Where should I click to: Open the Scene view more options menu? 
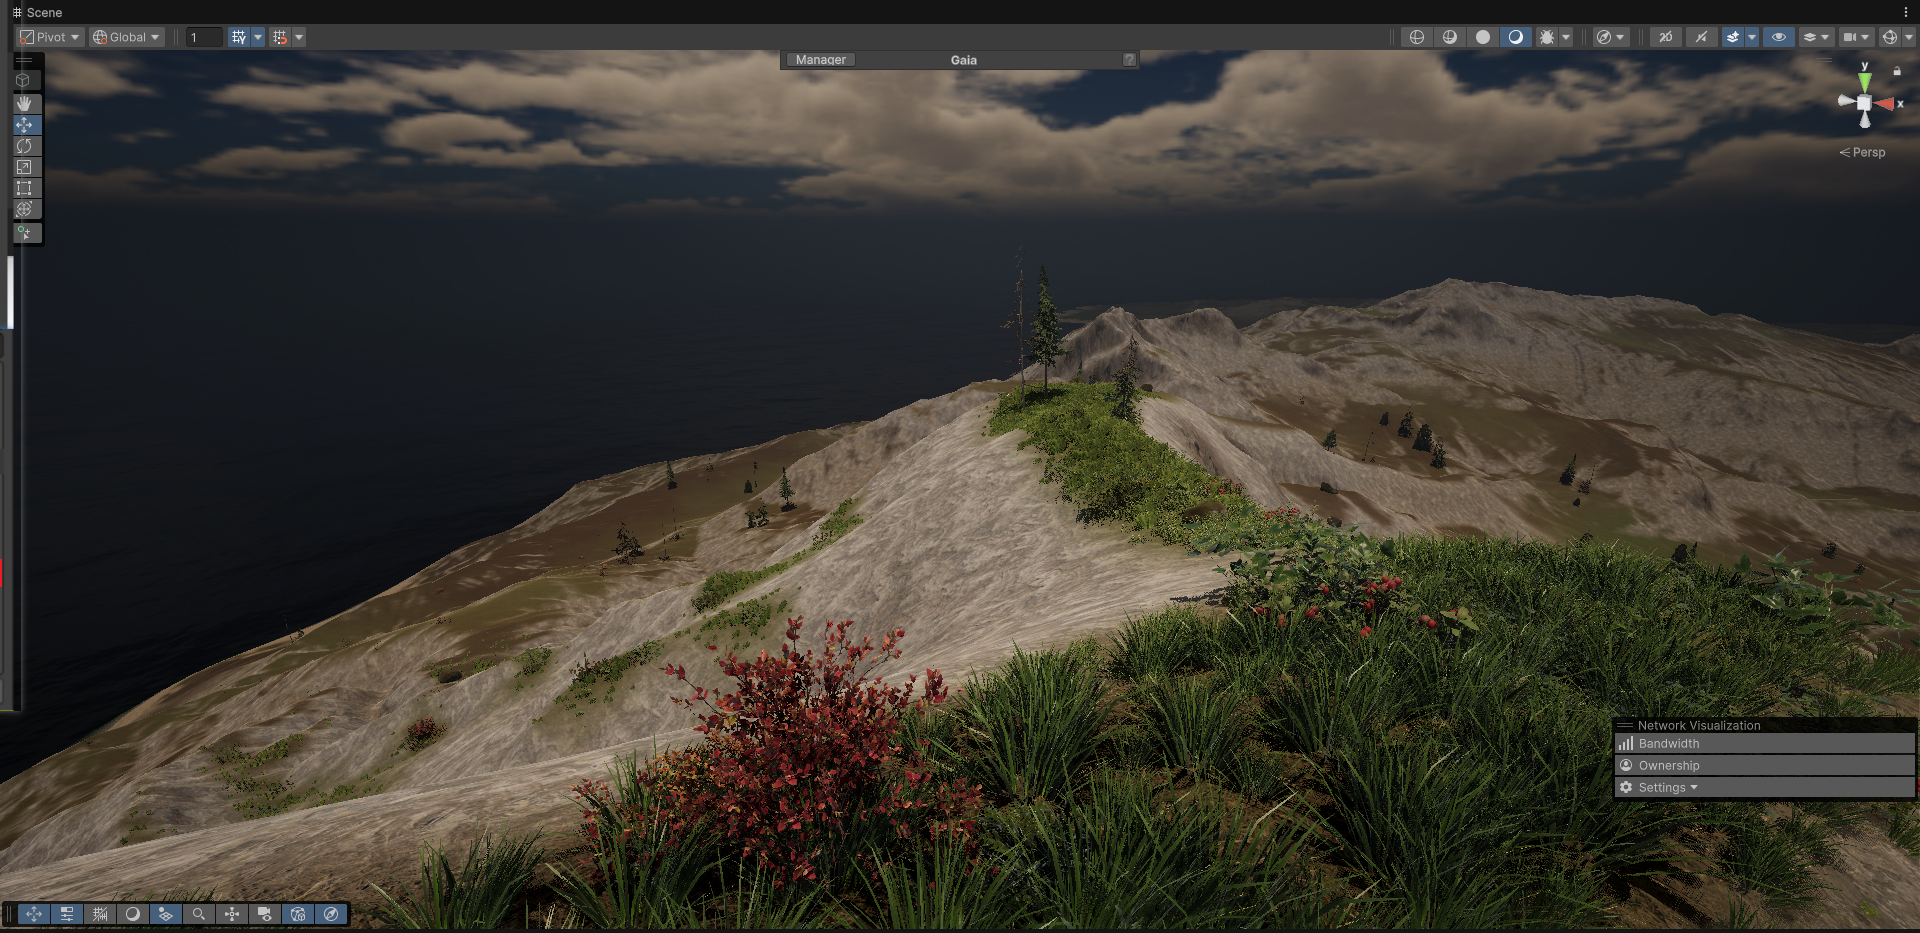[1906, 12]
